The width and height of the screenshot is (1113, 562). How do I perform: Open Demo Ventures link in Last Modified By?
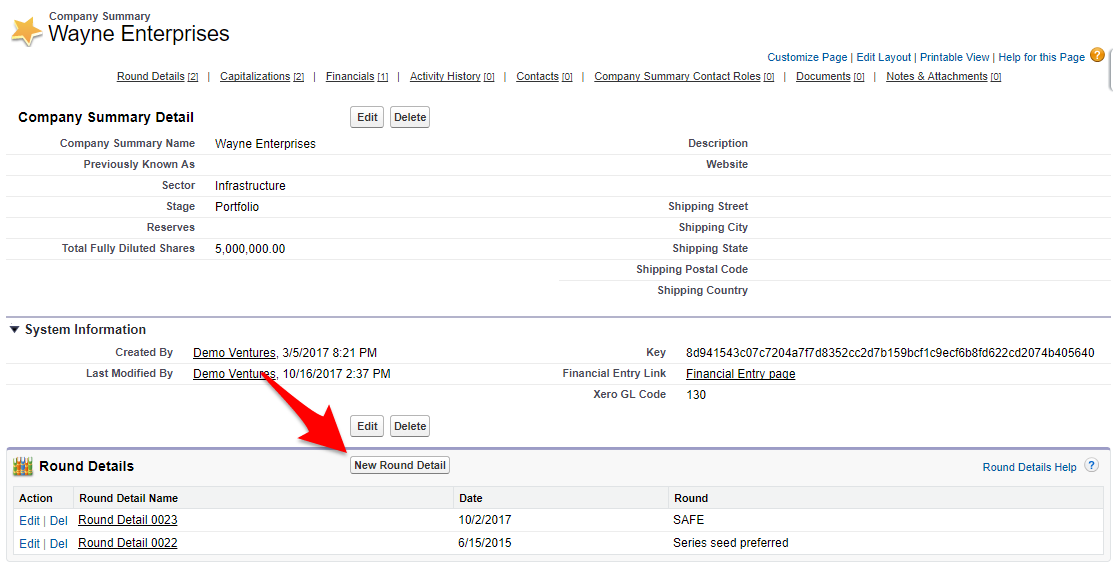click(234, 374)
